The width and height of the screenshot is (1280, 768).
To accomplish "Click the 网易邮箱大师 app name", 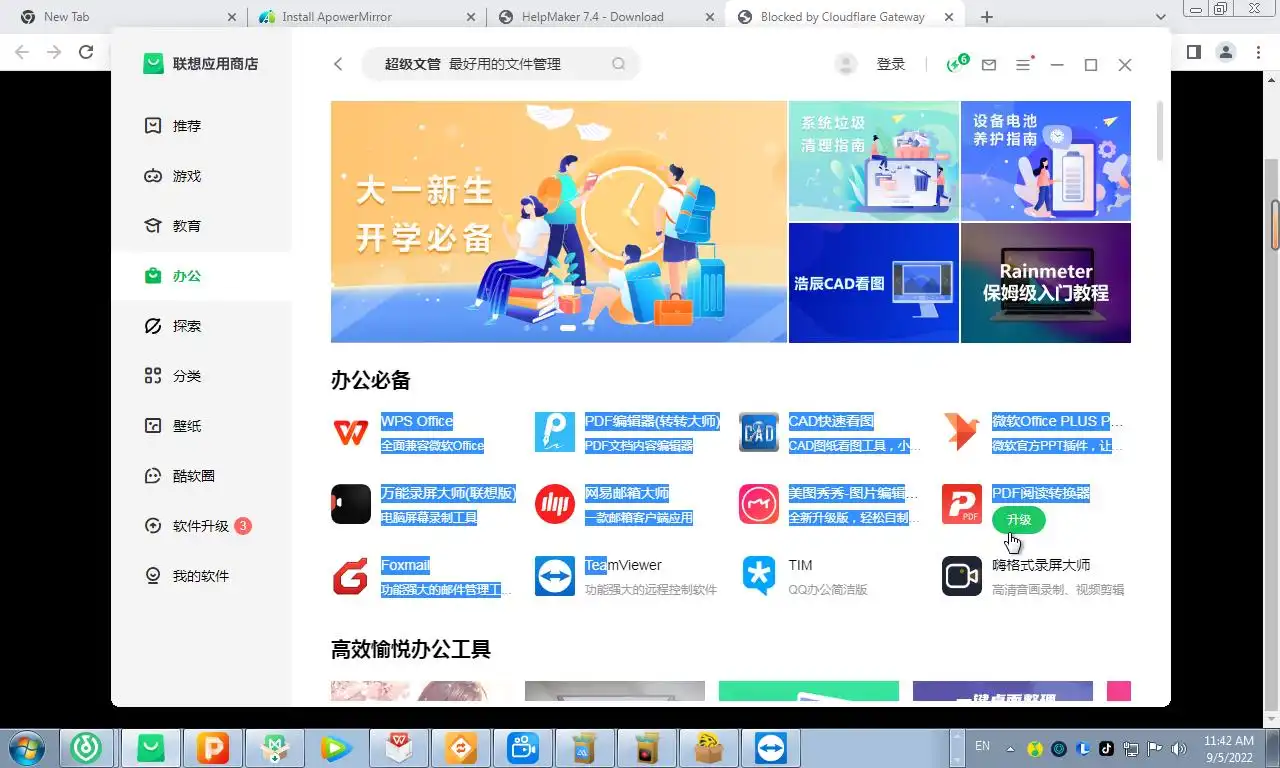I will (627, 493).
